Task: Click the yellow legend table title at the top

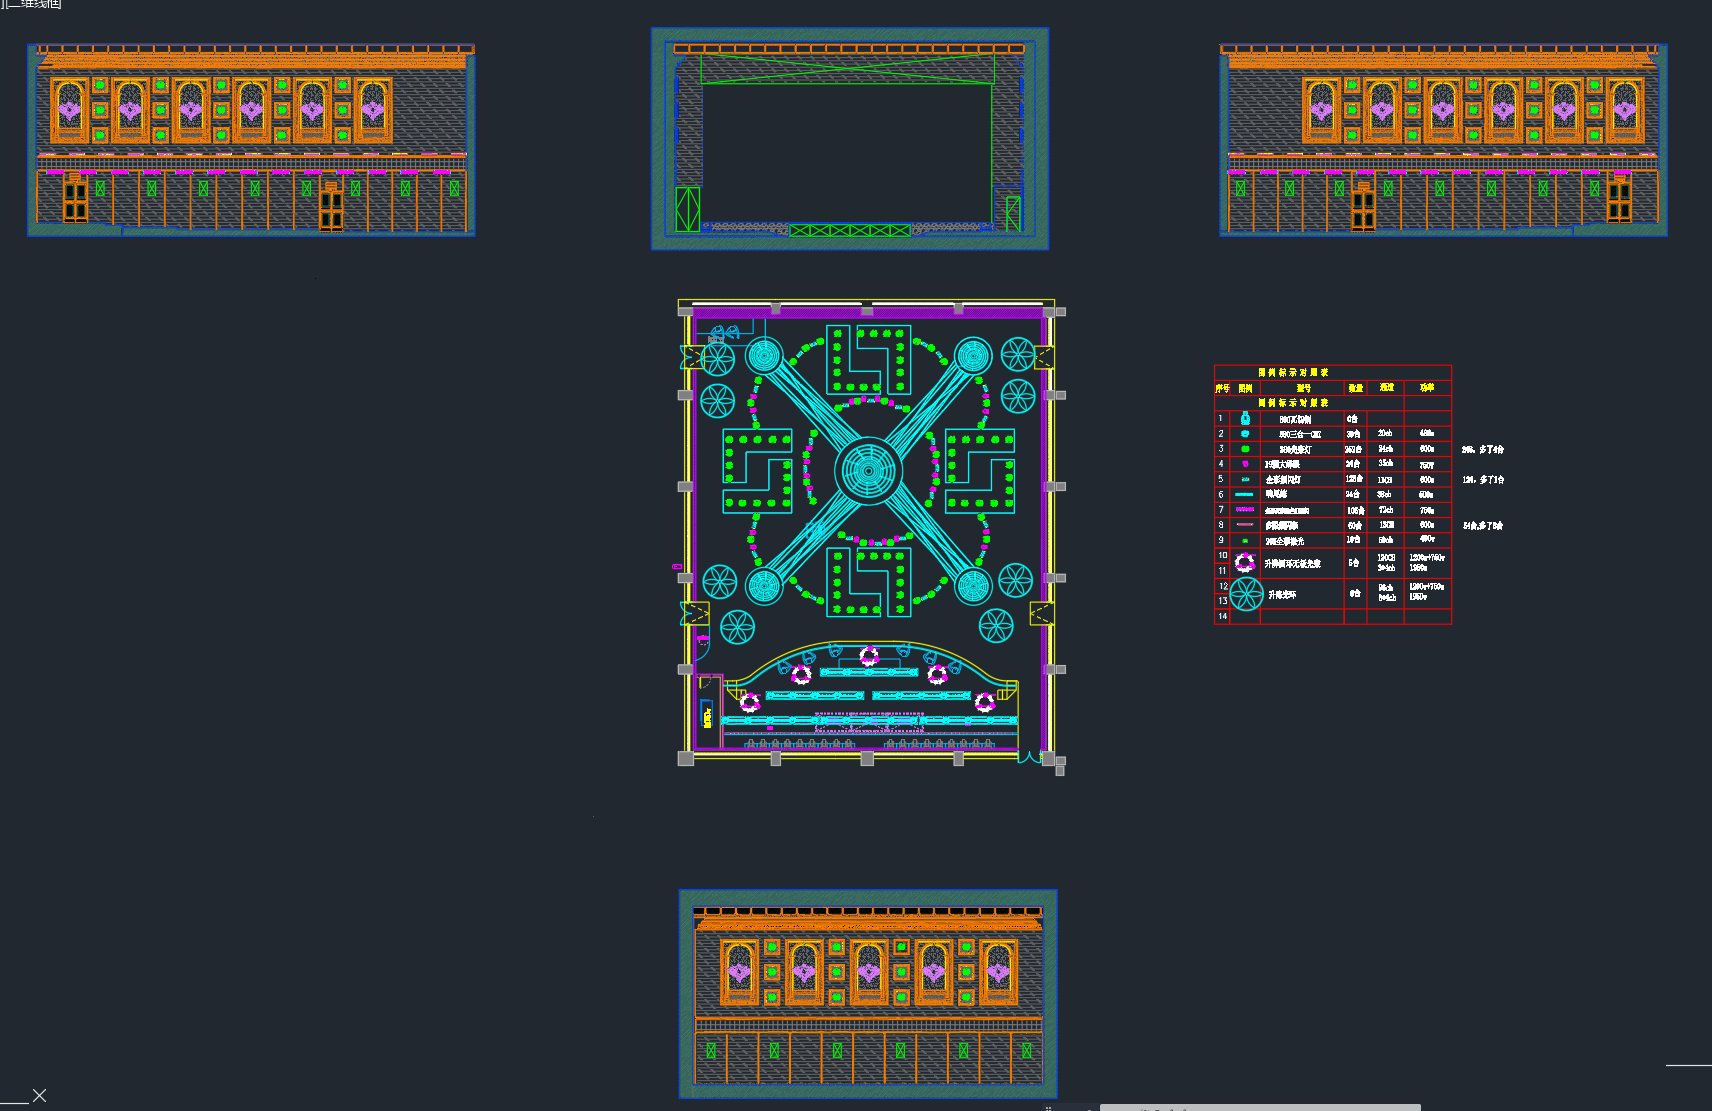Action: pyautogui.click(x=1293, y=372)
